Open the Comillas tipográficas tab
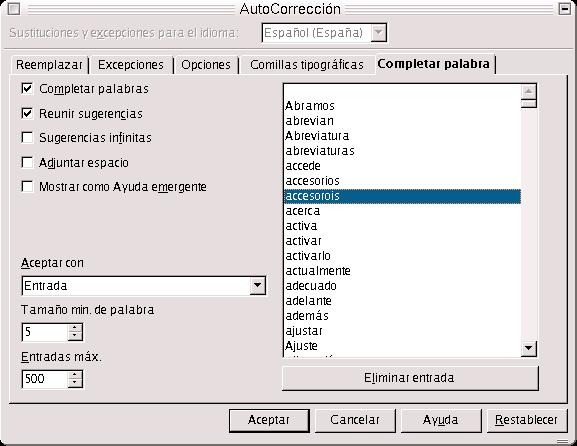The height and width of the screenshot is (446, 577). 307,65
